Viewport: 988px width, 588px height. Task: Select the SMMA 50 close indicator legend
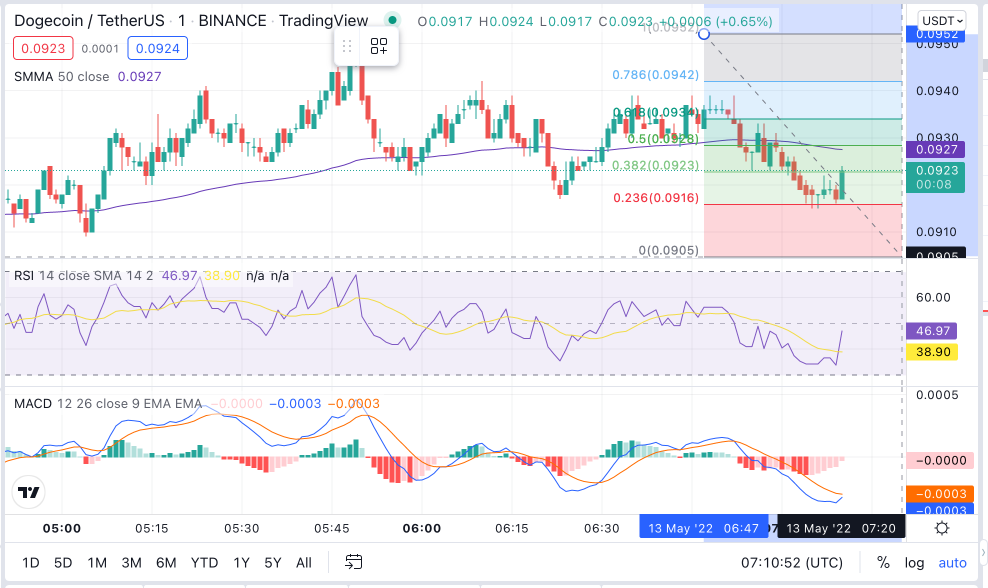[x=61, y=77]
